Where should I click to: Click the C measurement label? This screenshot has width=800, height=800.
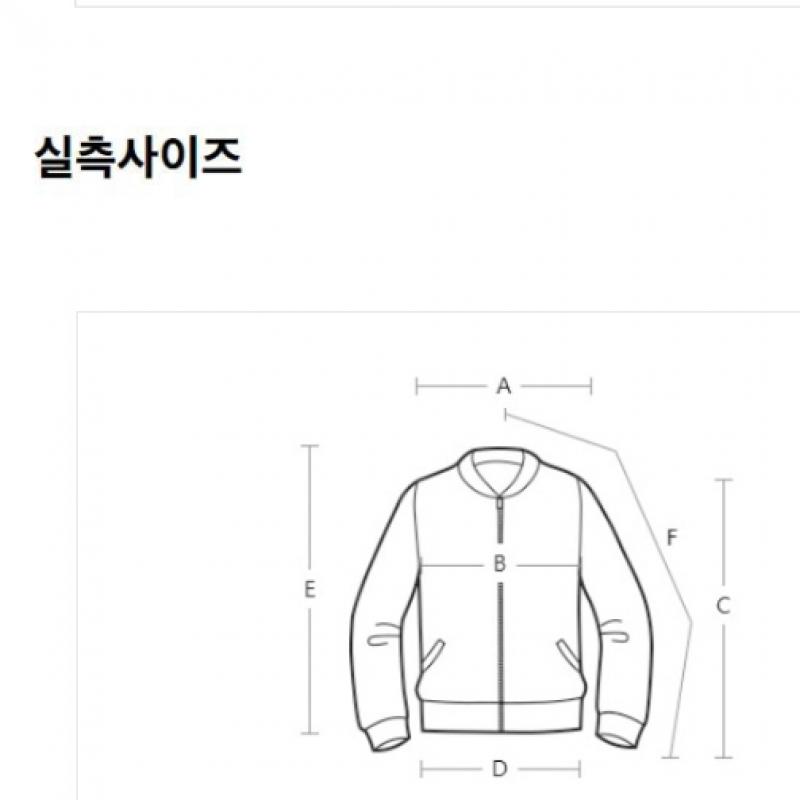[x=723, y=606]
